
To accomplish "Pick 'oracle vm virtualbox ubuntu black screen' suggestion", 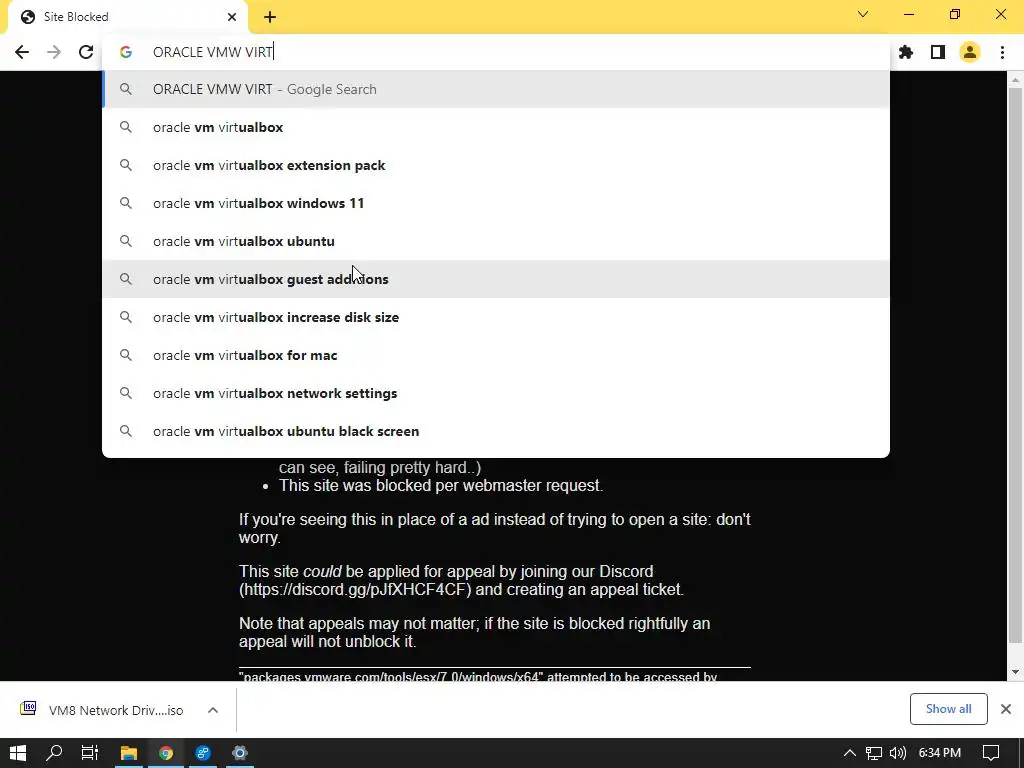I will point(496,431).
